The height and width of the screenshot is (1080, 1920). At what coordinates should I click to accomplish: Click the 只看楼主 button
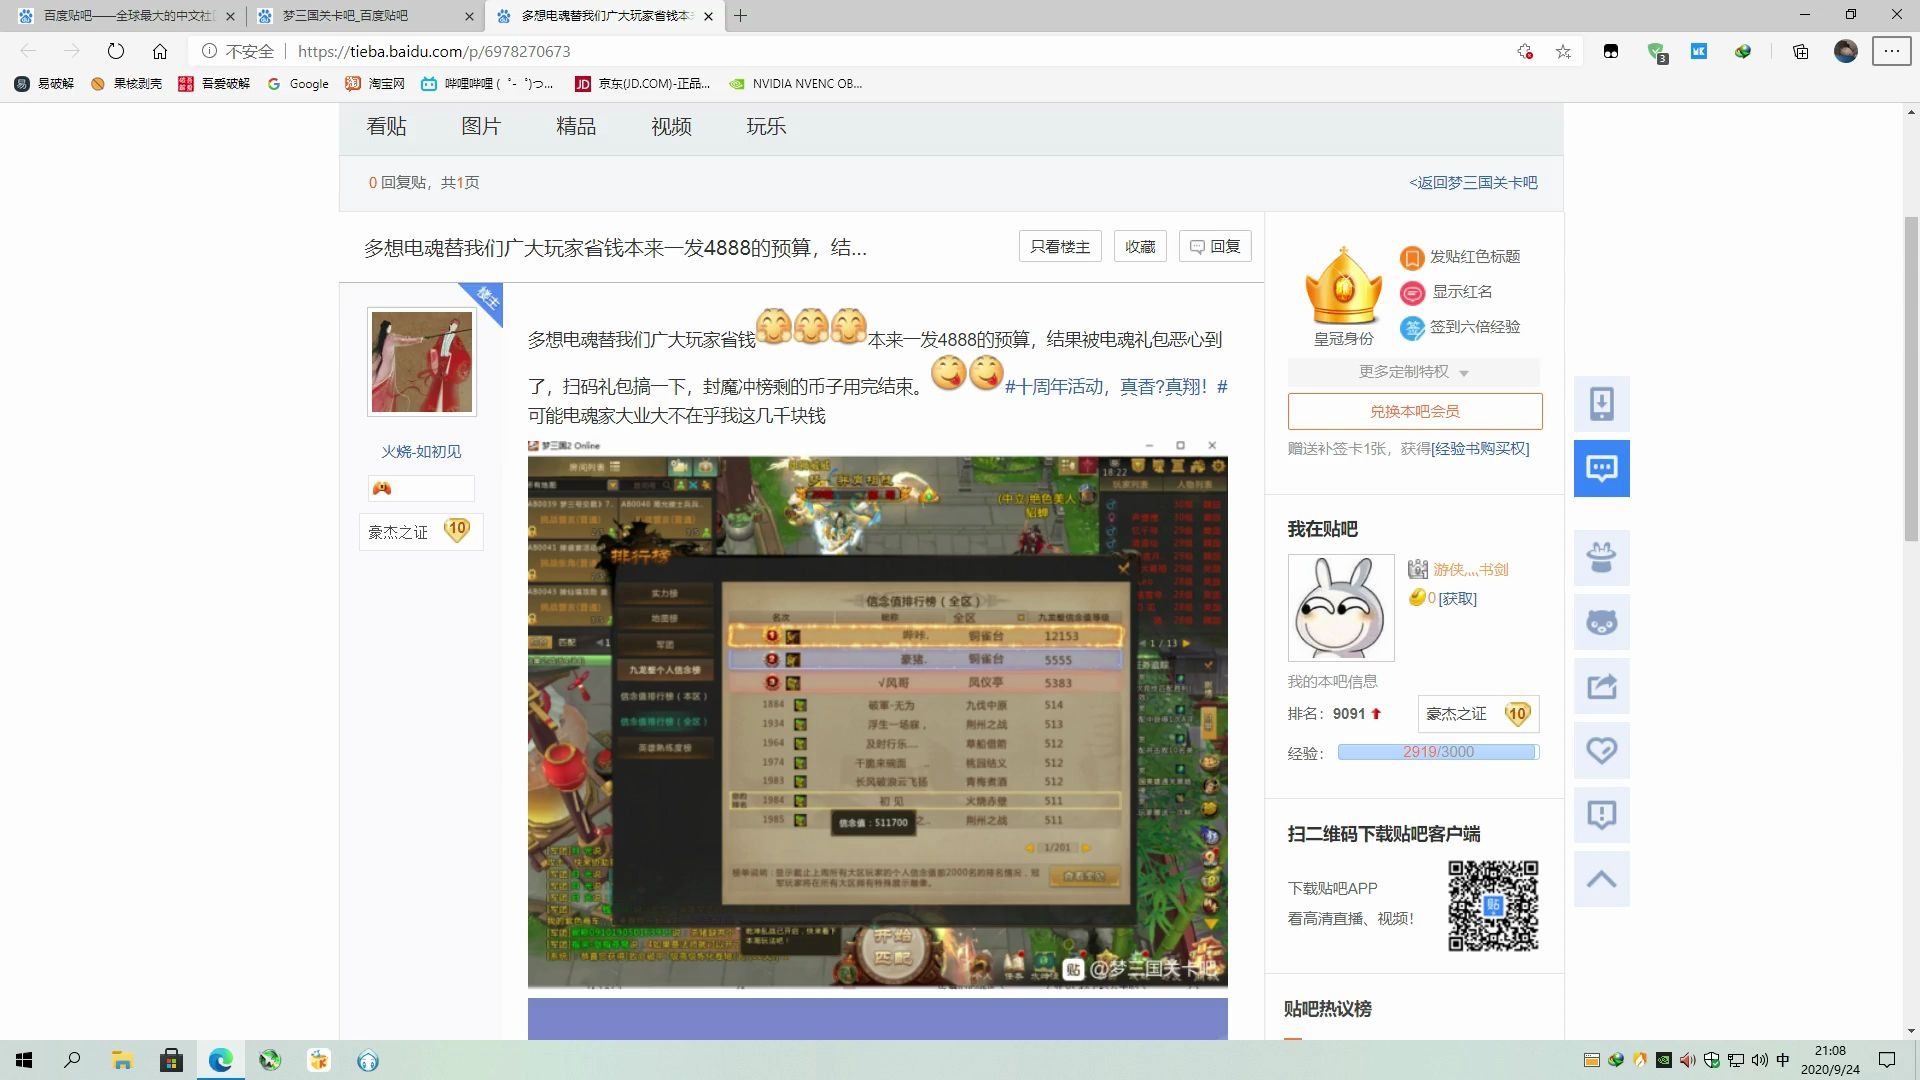(1060, 247)
